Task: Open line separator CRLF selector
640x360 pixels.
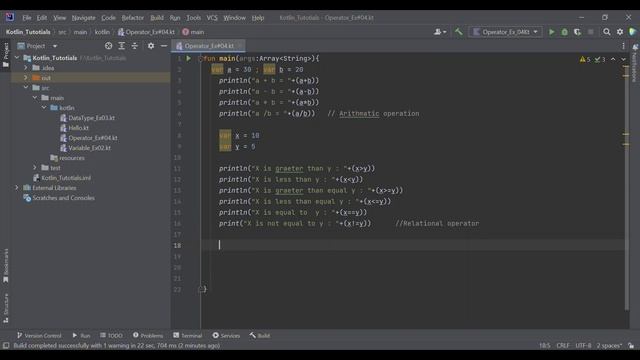Action: click(x=563, y=346)
